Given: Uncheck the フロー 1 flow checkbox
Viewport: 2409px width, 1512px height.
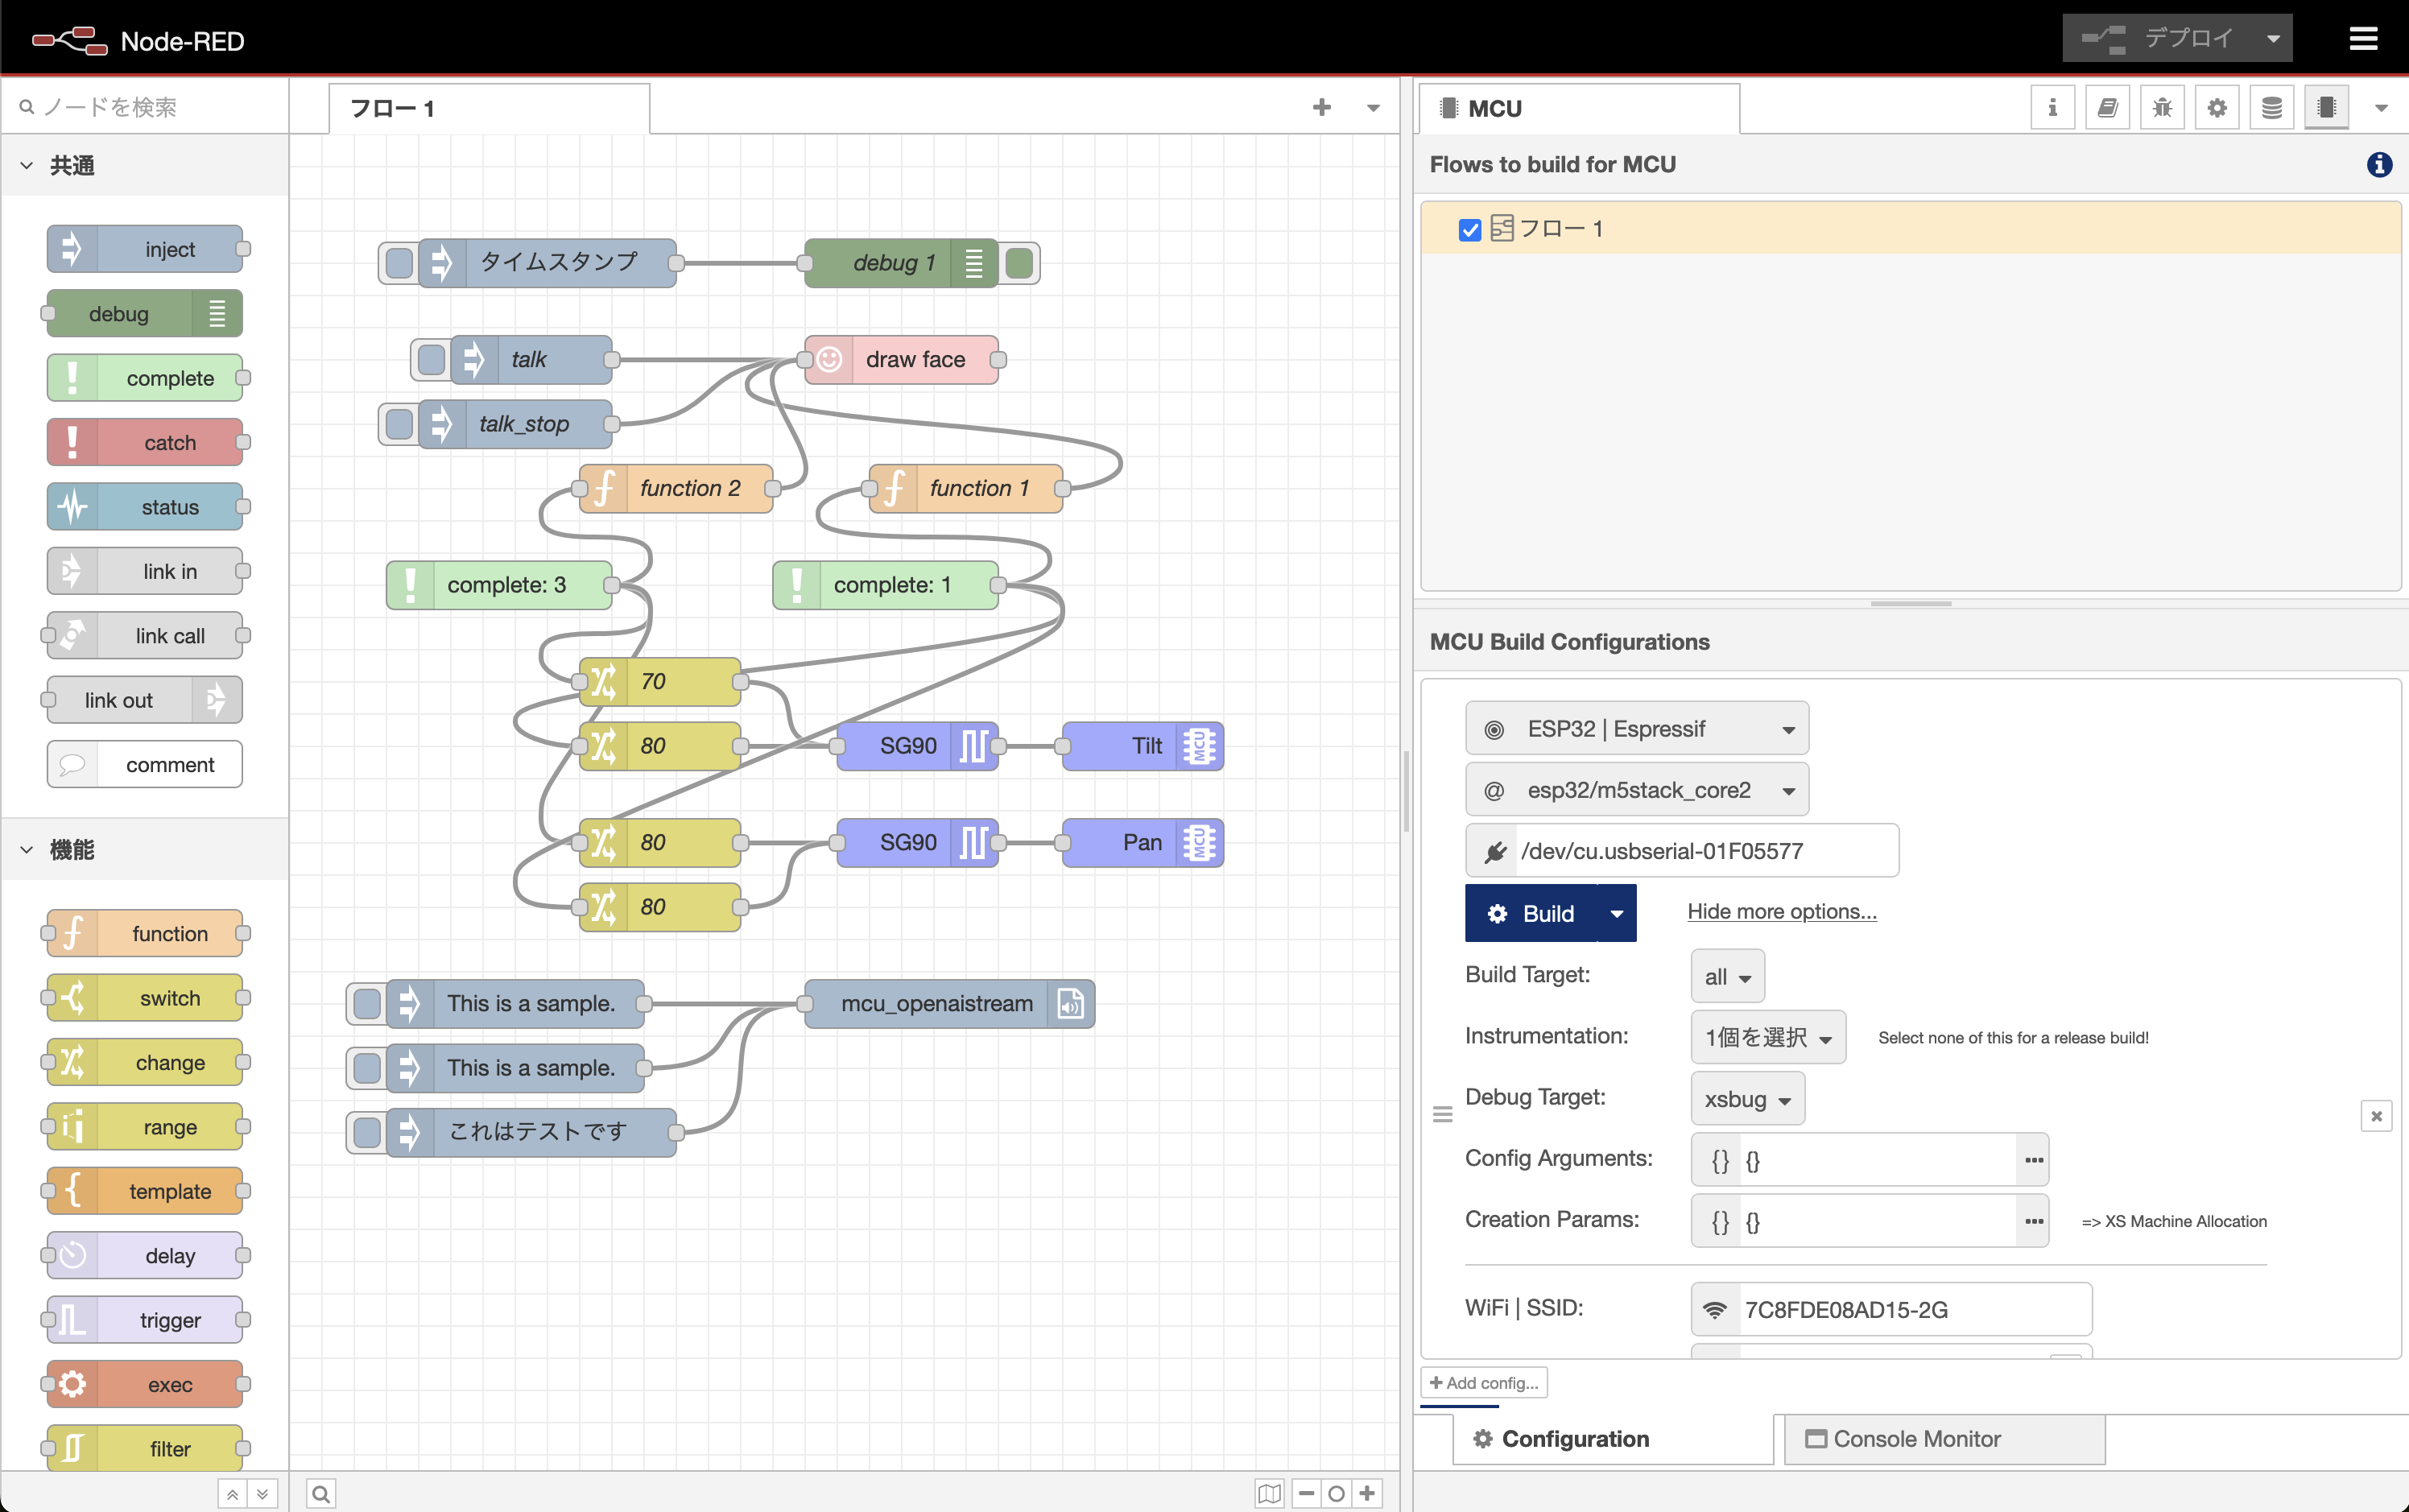Looking at the screenshot, I should (x=1469, y=230).
